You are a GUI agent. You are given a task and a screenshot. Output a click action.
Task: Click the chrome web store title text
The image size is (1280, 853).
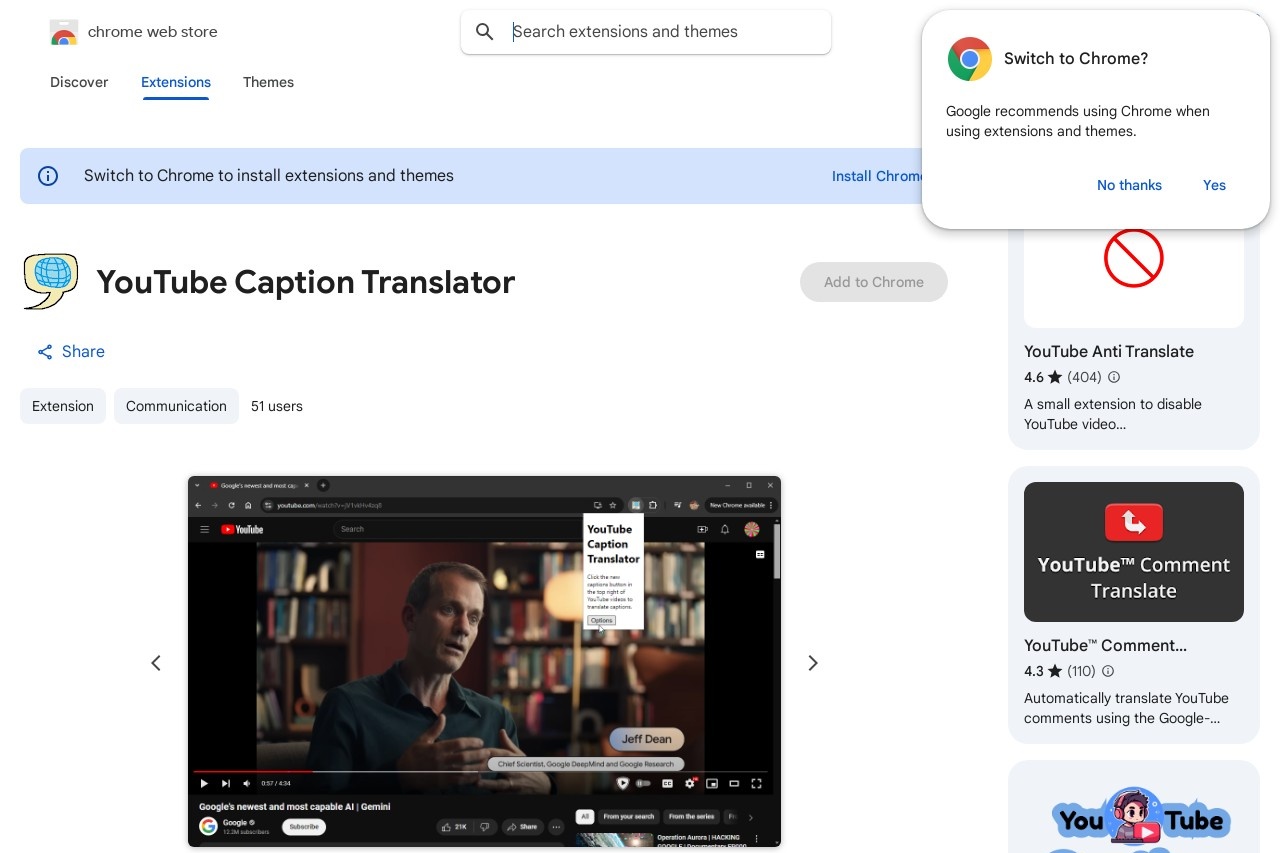click(152, 32)
